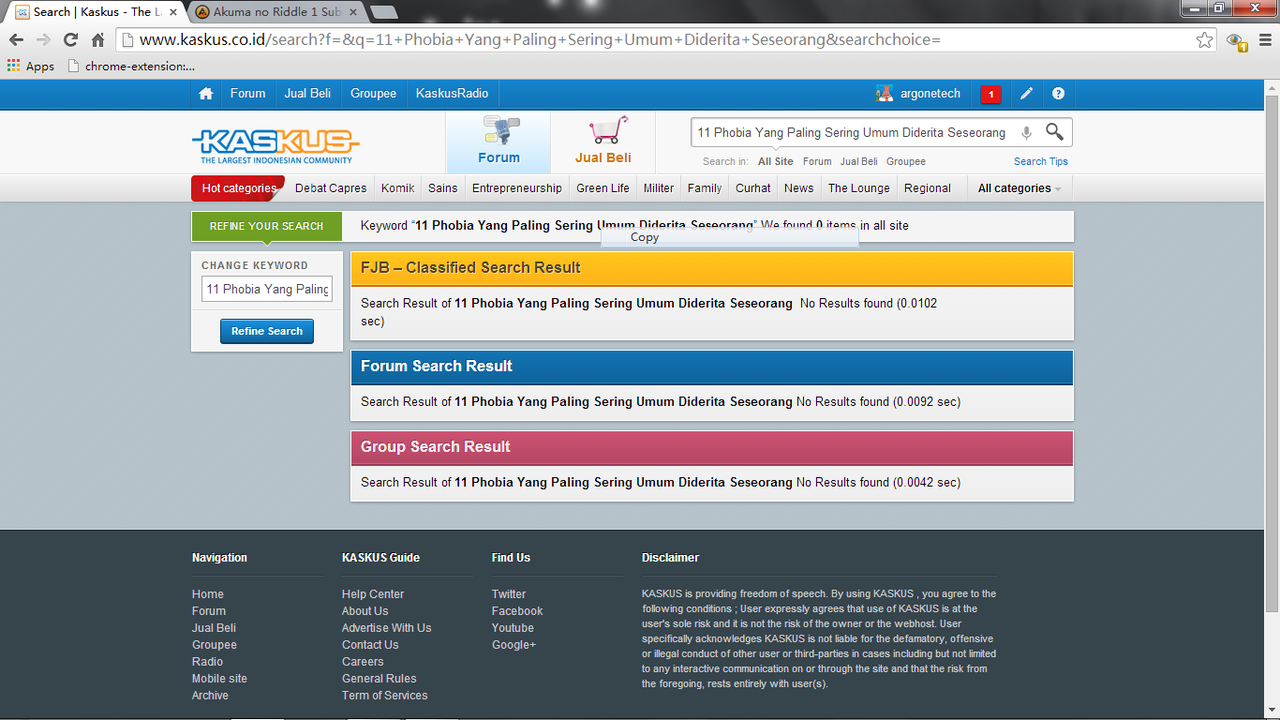Open the Google+ link in the footer
Image resolution: width=1280 pixels, height=720 pixels.
[514, 645]
